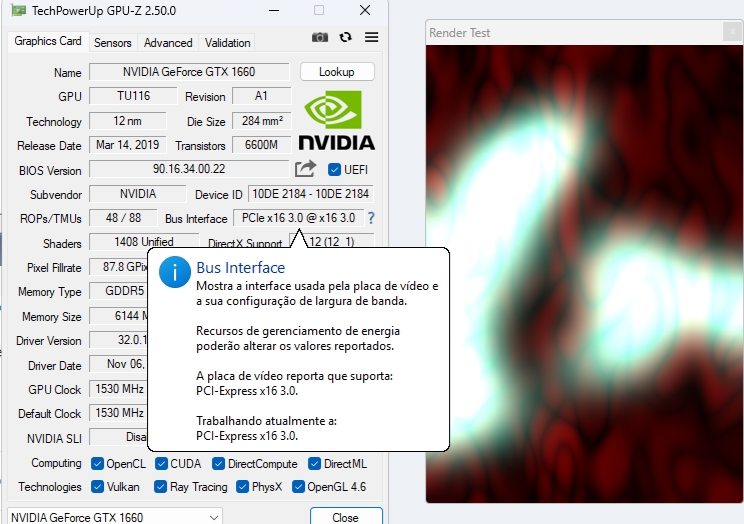Click the NVIDIA logo image
744x524 pixels.
click(x=336, y=121)
